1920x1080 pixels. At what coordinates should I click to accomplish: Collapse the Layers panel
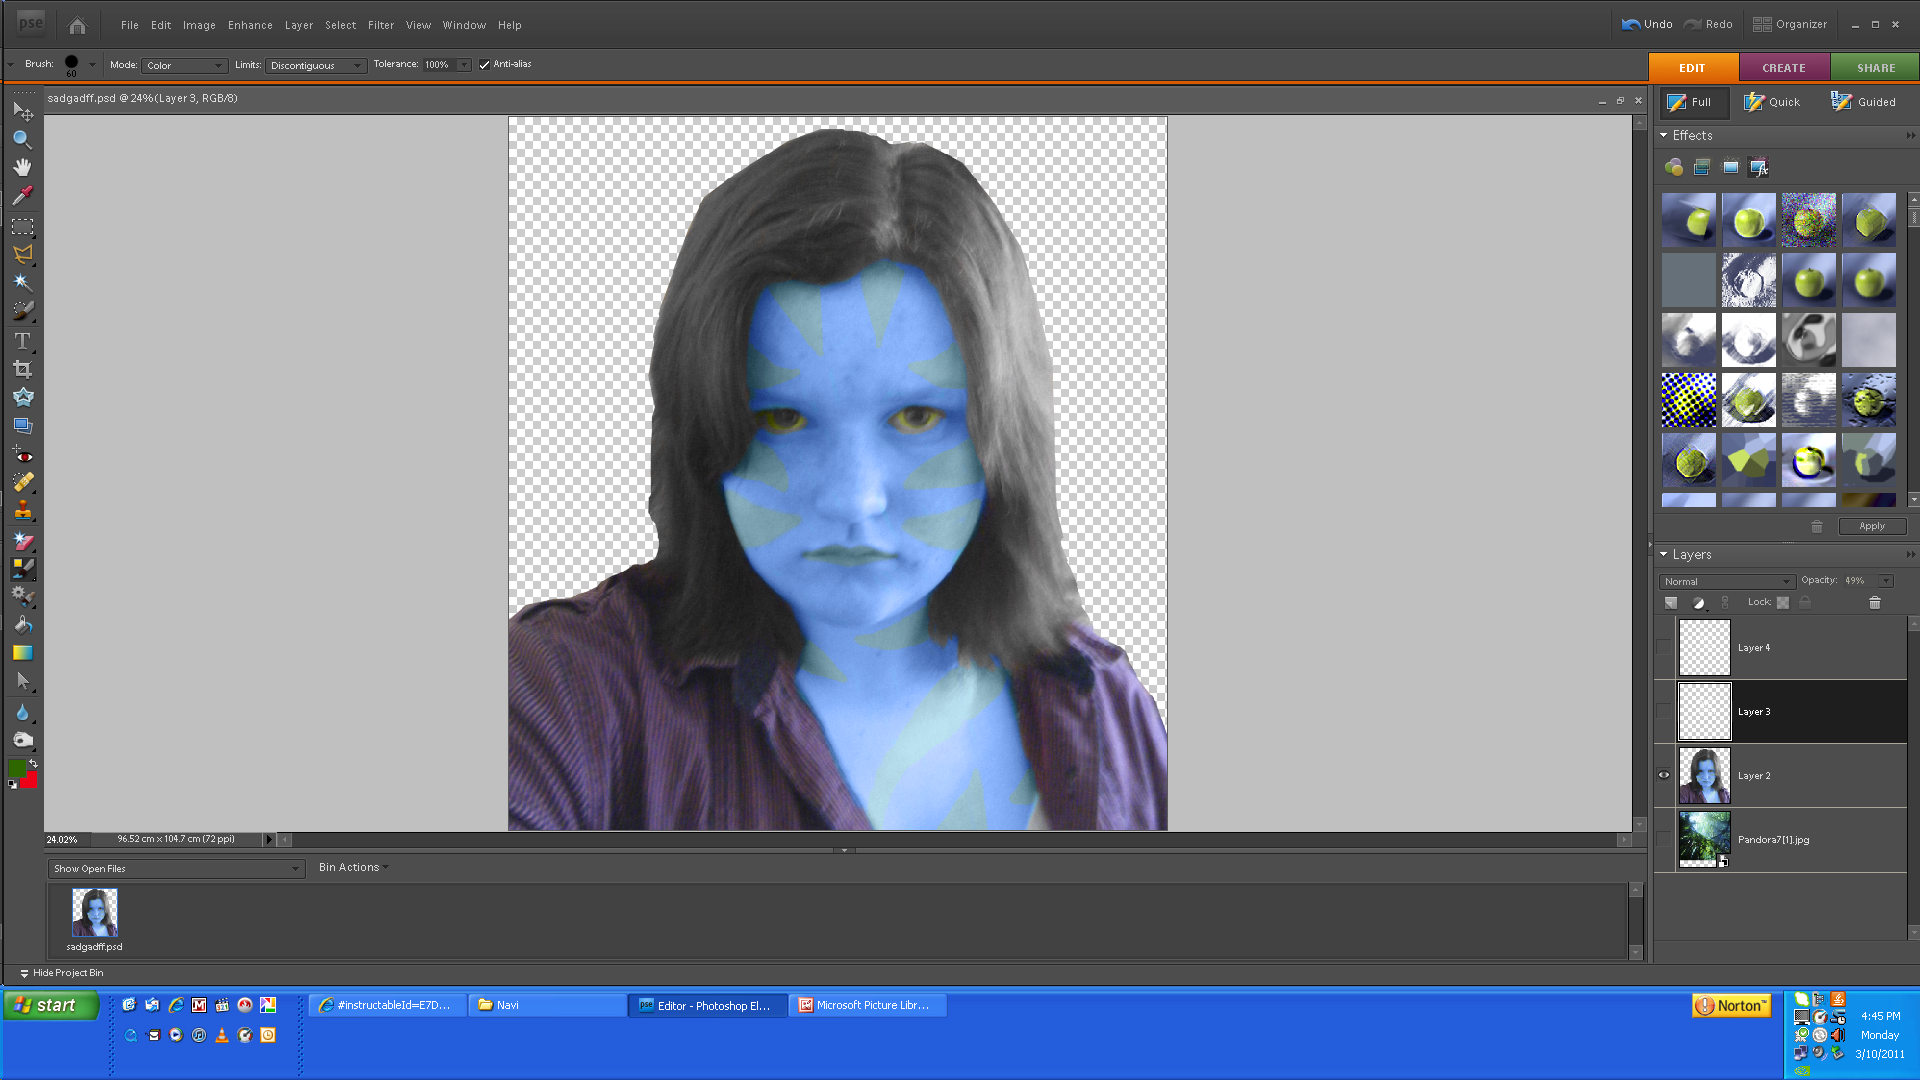click(1664, 554)
